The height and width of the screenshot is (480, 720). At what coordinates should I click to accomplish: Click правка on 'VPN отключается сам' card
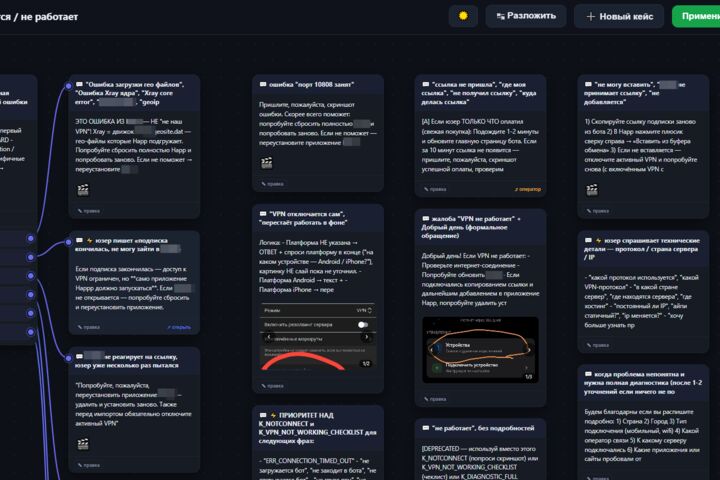pyautogui.click(x=272, y=386)
